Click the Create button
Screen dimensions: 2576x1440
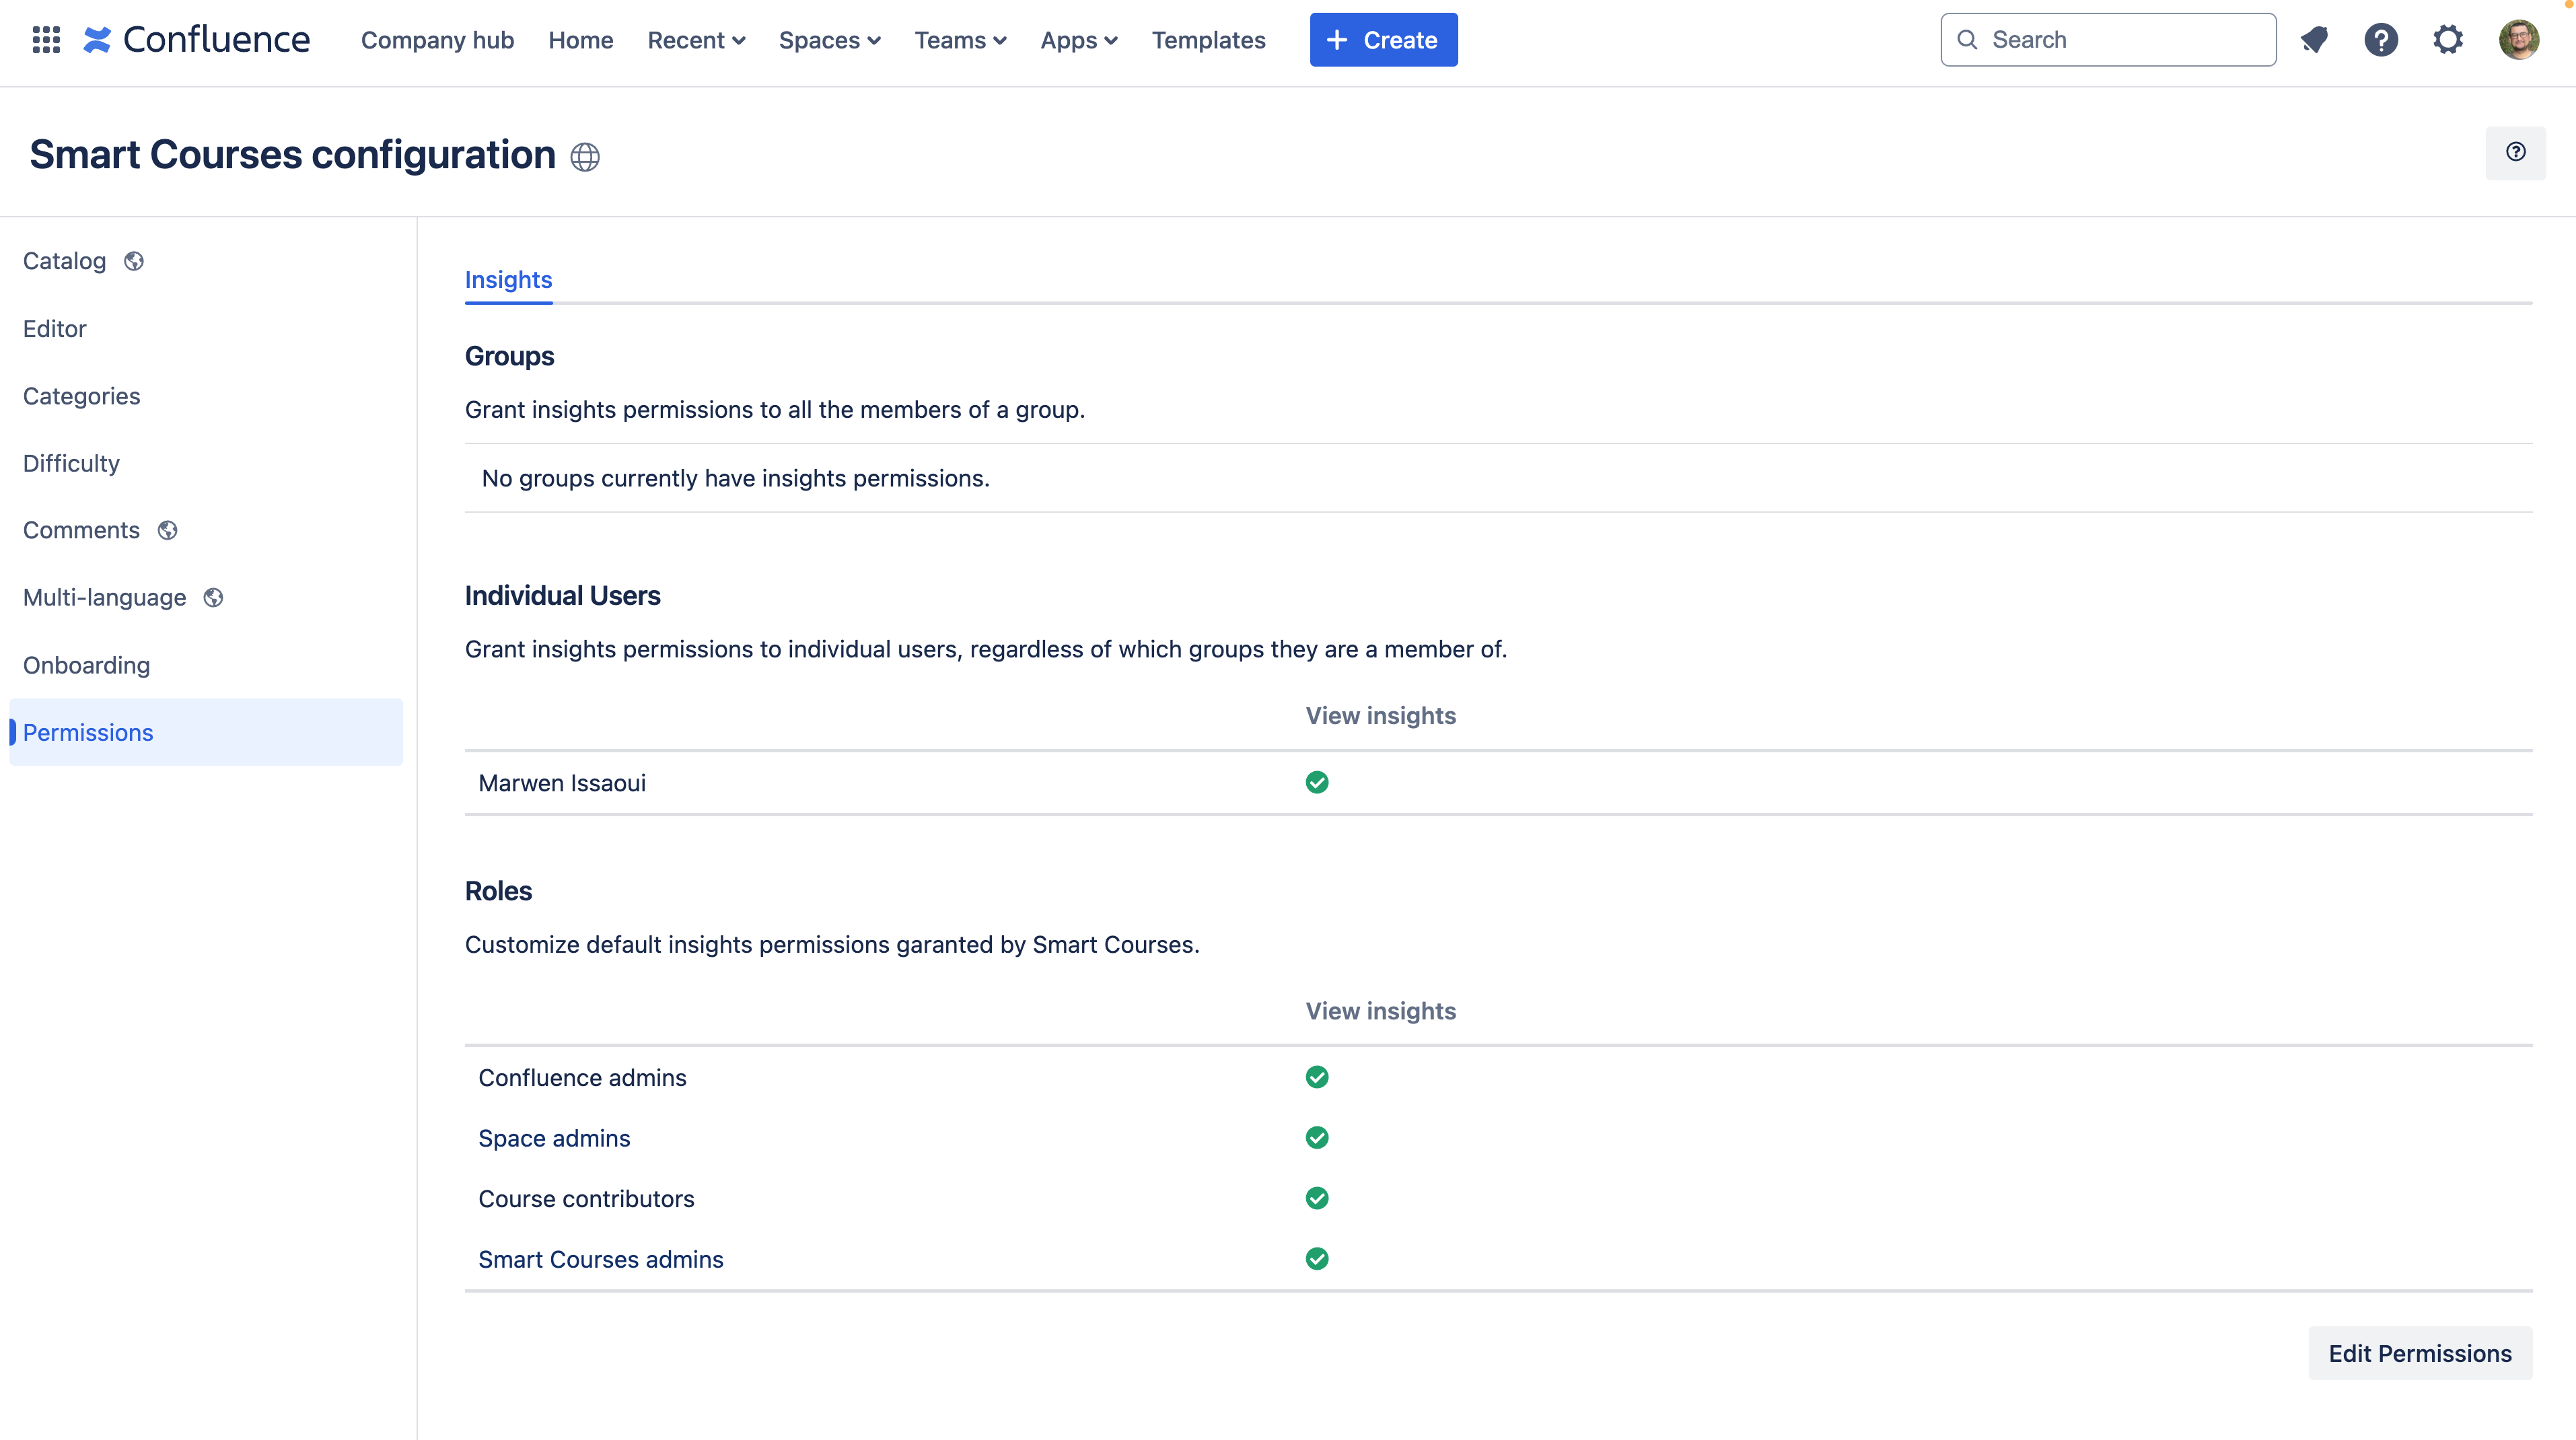tap(1383, 40)
